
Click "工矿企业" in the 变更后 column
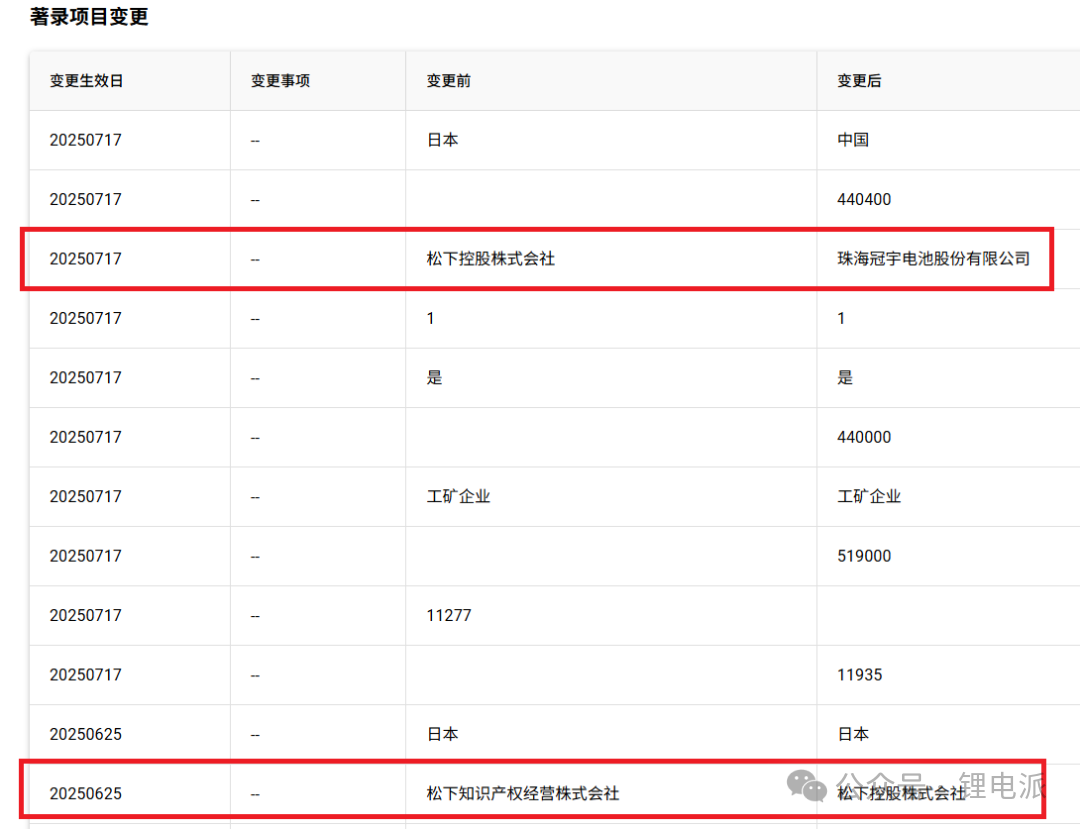click(869, 496)
